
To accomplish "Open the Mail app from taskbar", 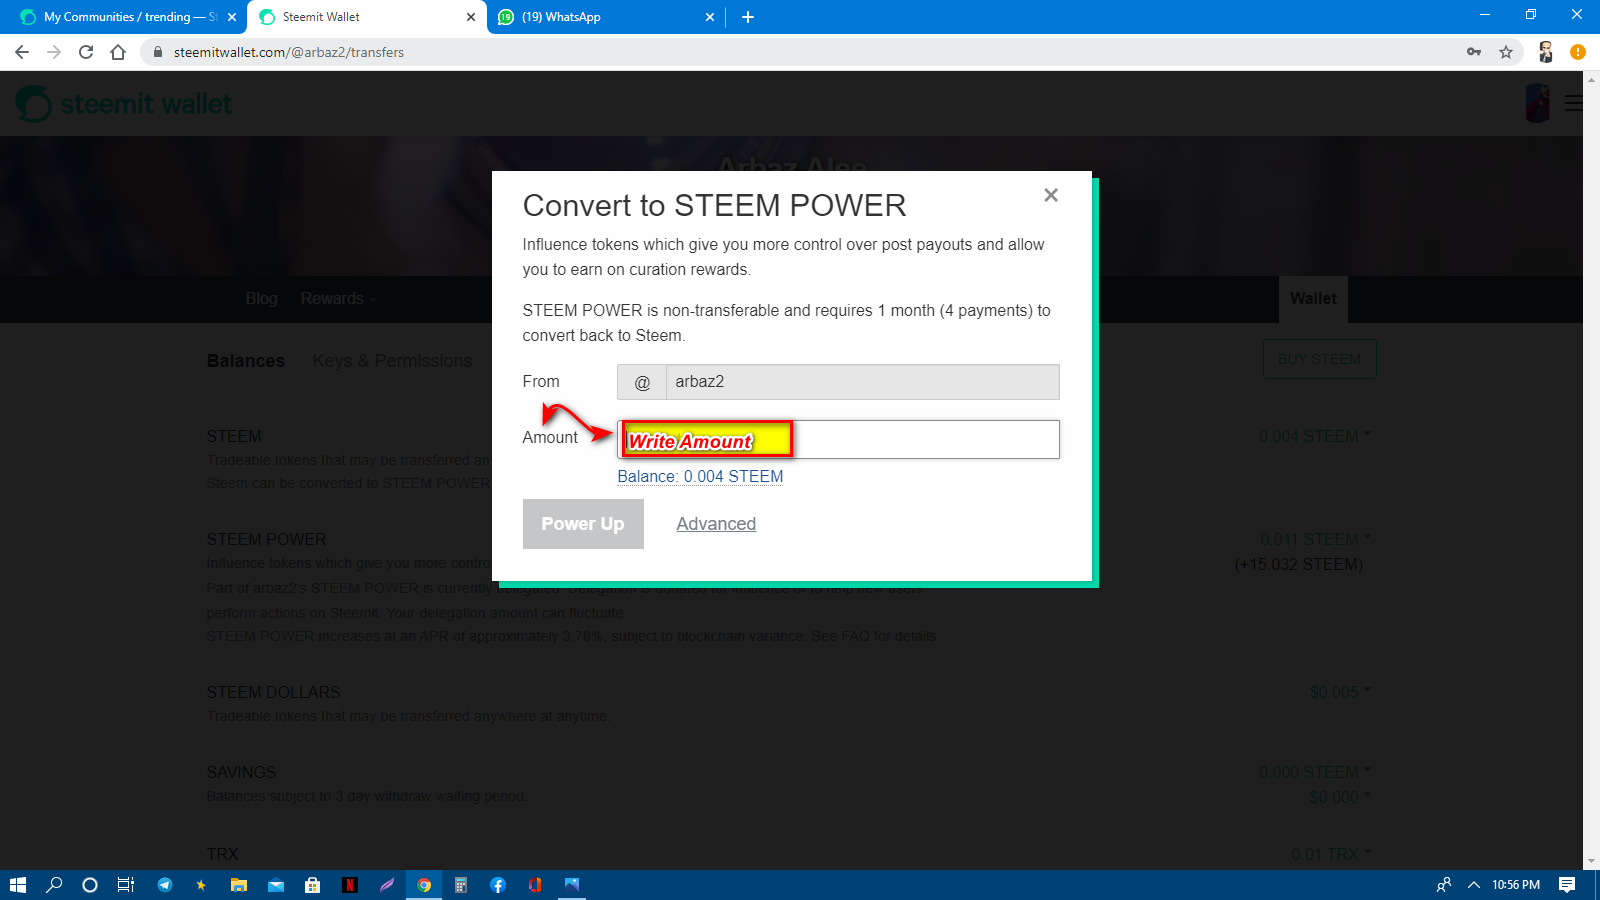I will coord(276,885).
